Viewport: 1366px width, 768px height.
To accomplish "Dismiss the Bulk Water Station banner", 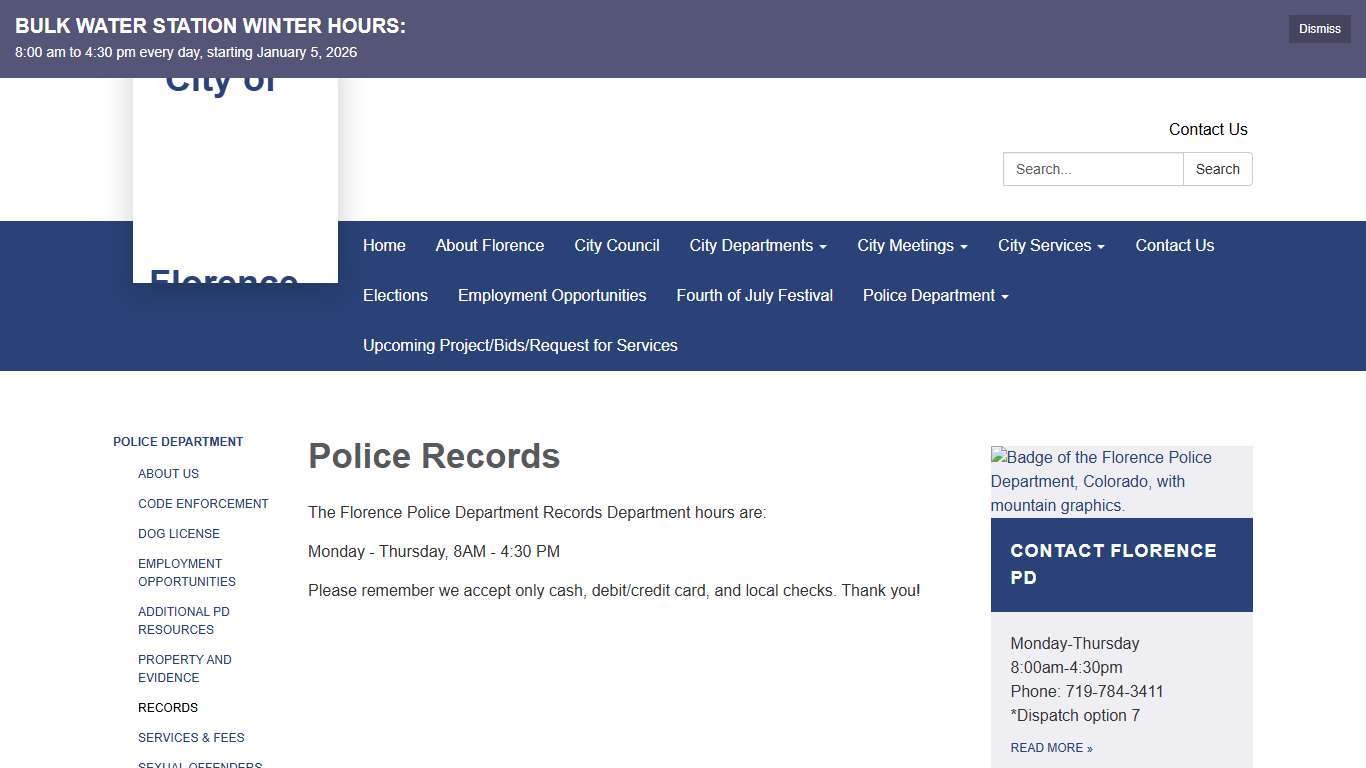I will pyautogui.click(x=1319, y=29).
